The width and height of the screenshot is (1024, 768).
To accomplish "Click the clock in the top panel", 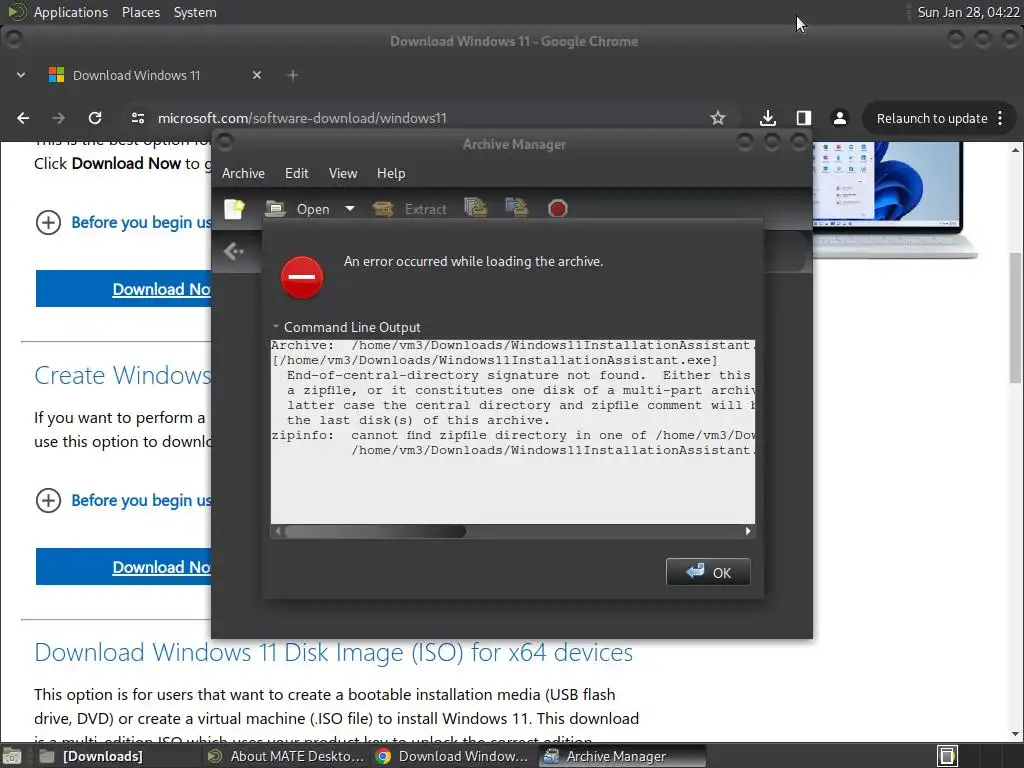I will [x=968, y=12].
